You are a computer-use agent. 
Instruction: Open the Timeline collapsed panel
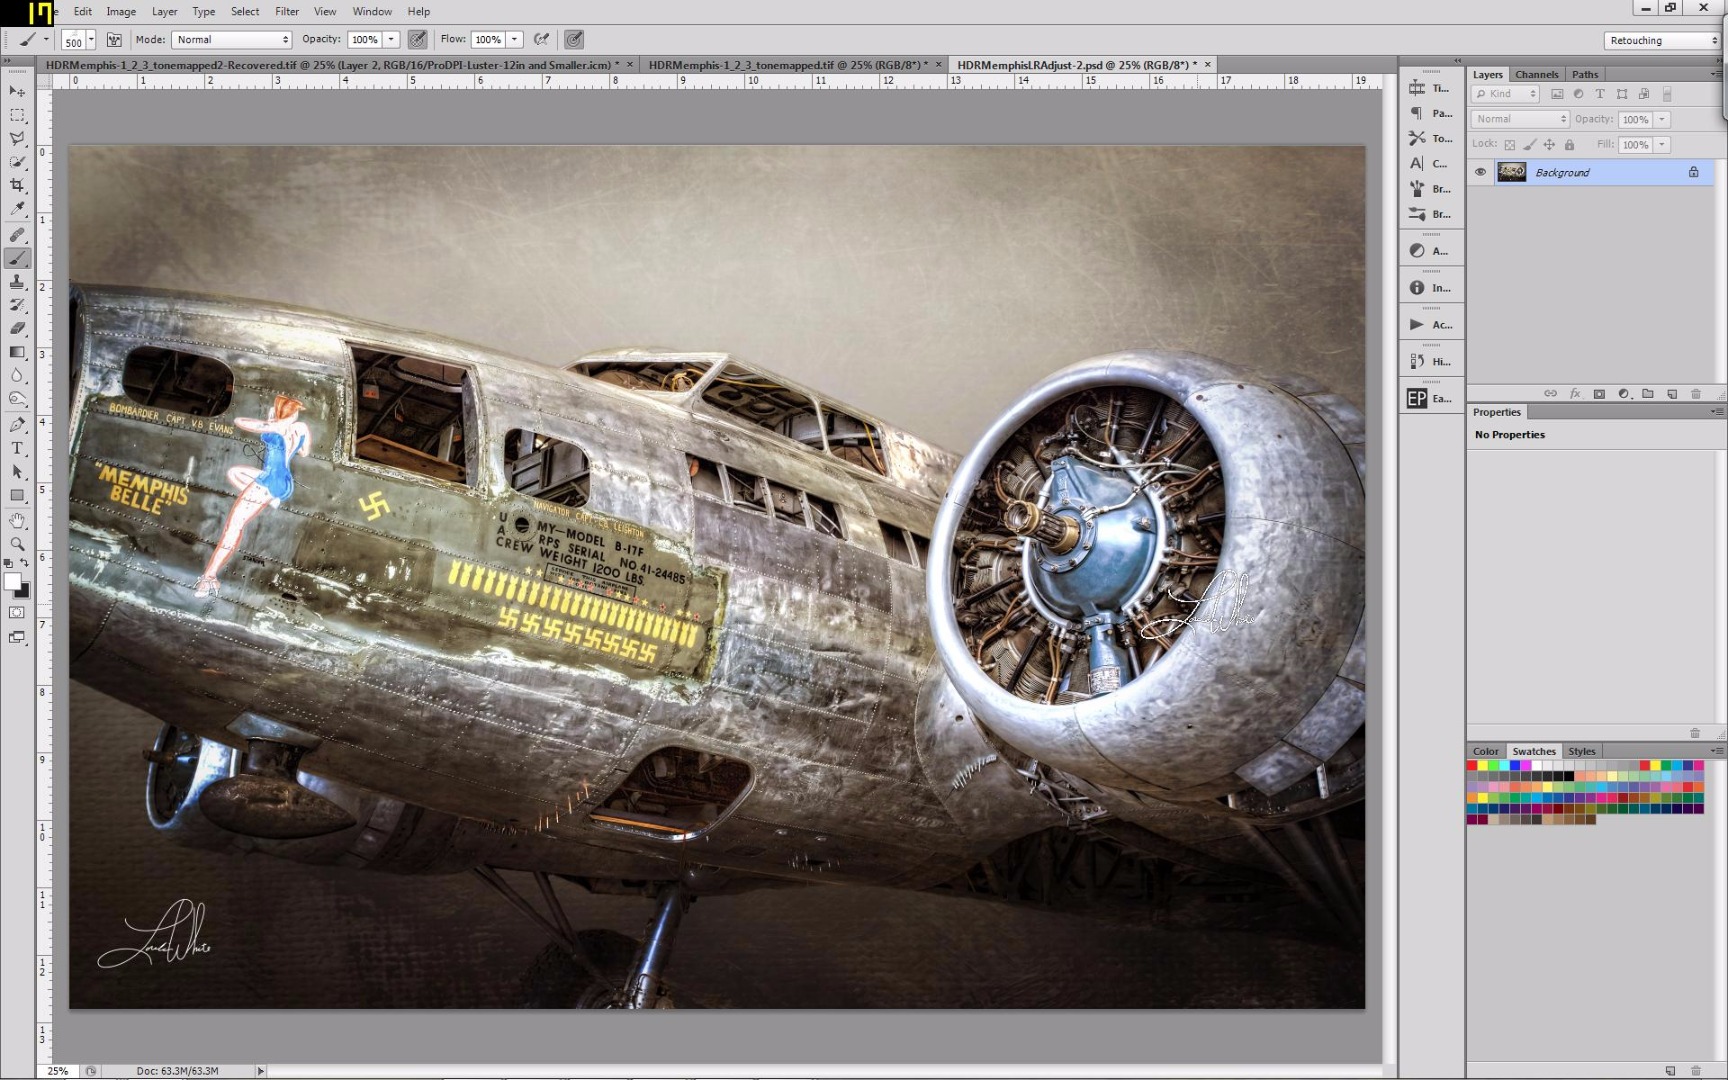1430,88
